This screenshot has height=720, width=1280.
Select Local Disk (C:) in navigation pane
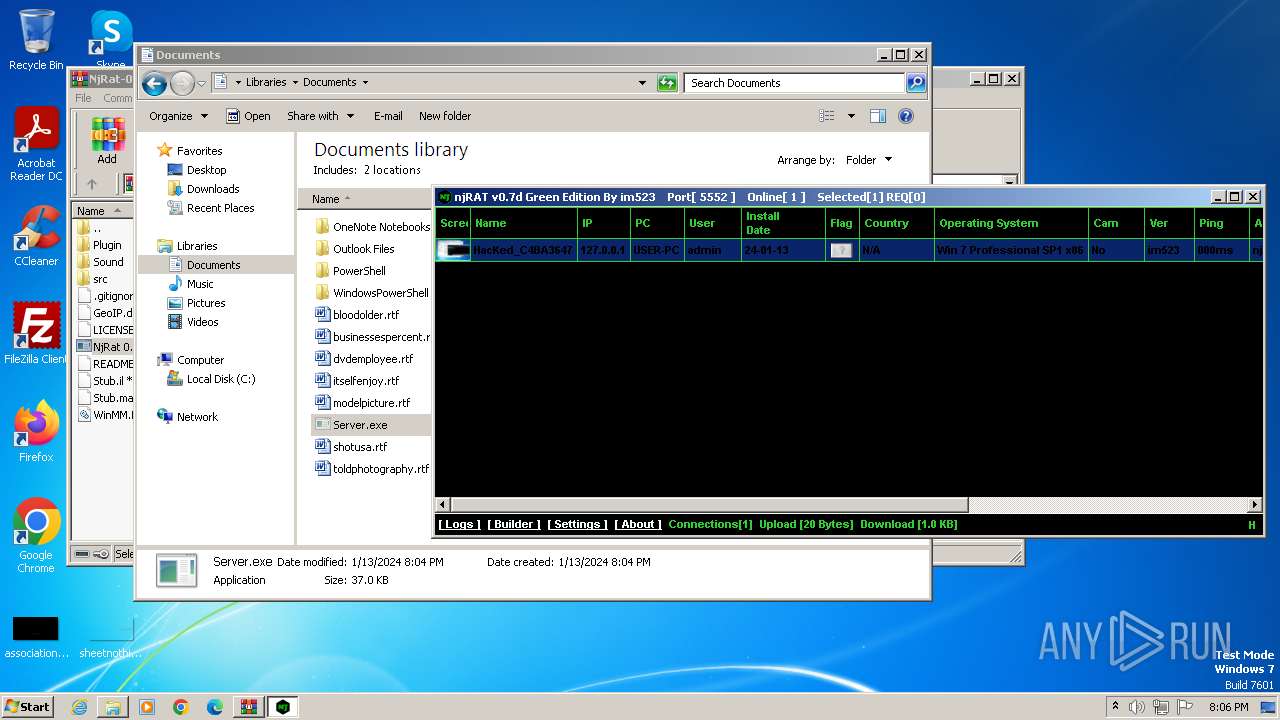[220, 379]
